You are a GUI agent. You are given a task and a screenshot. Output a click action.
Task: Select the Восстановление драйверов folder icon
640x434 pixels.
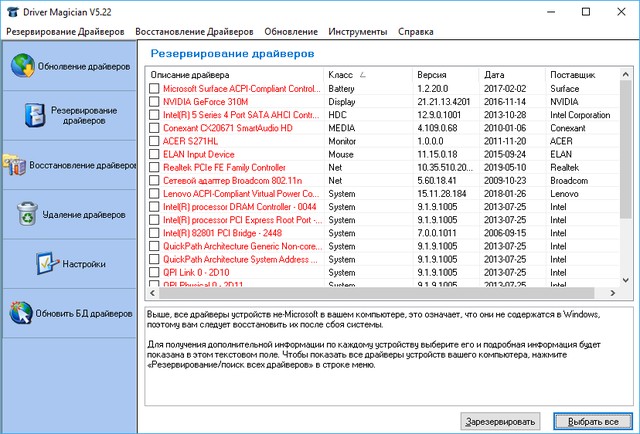(12, 164)
